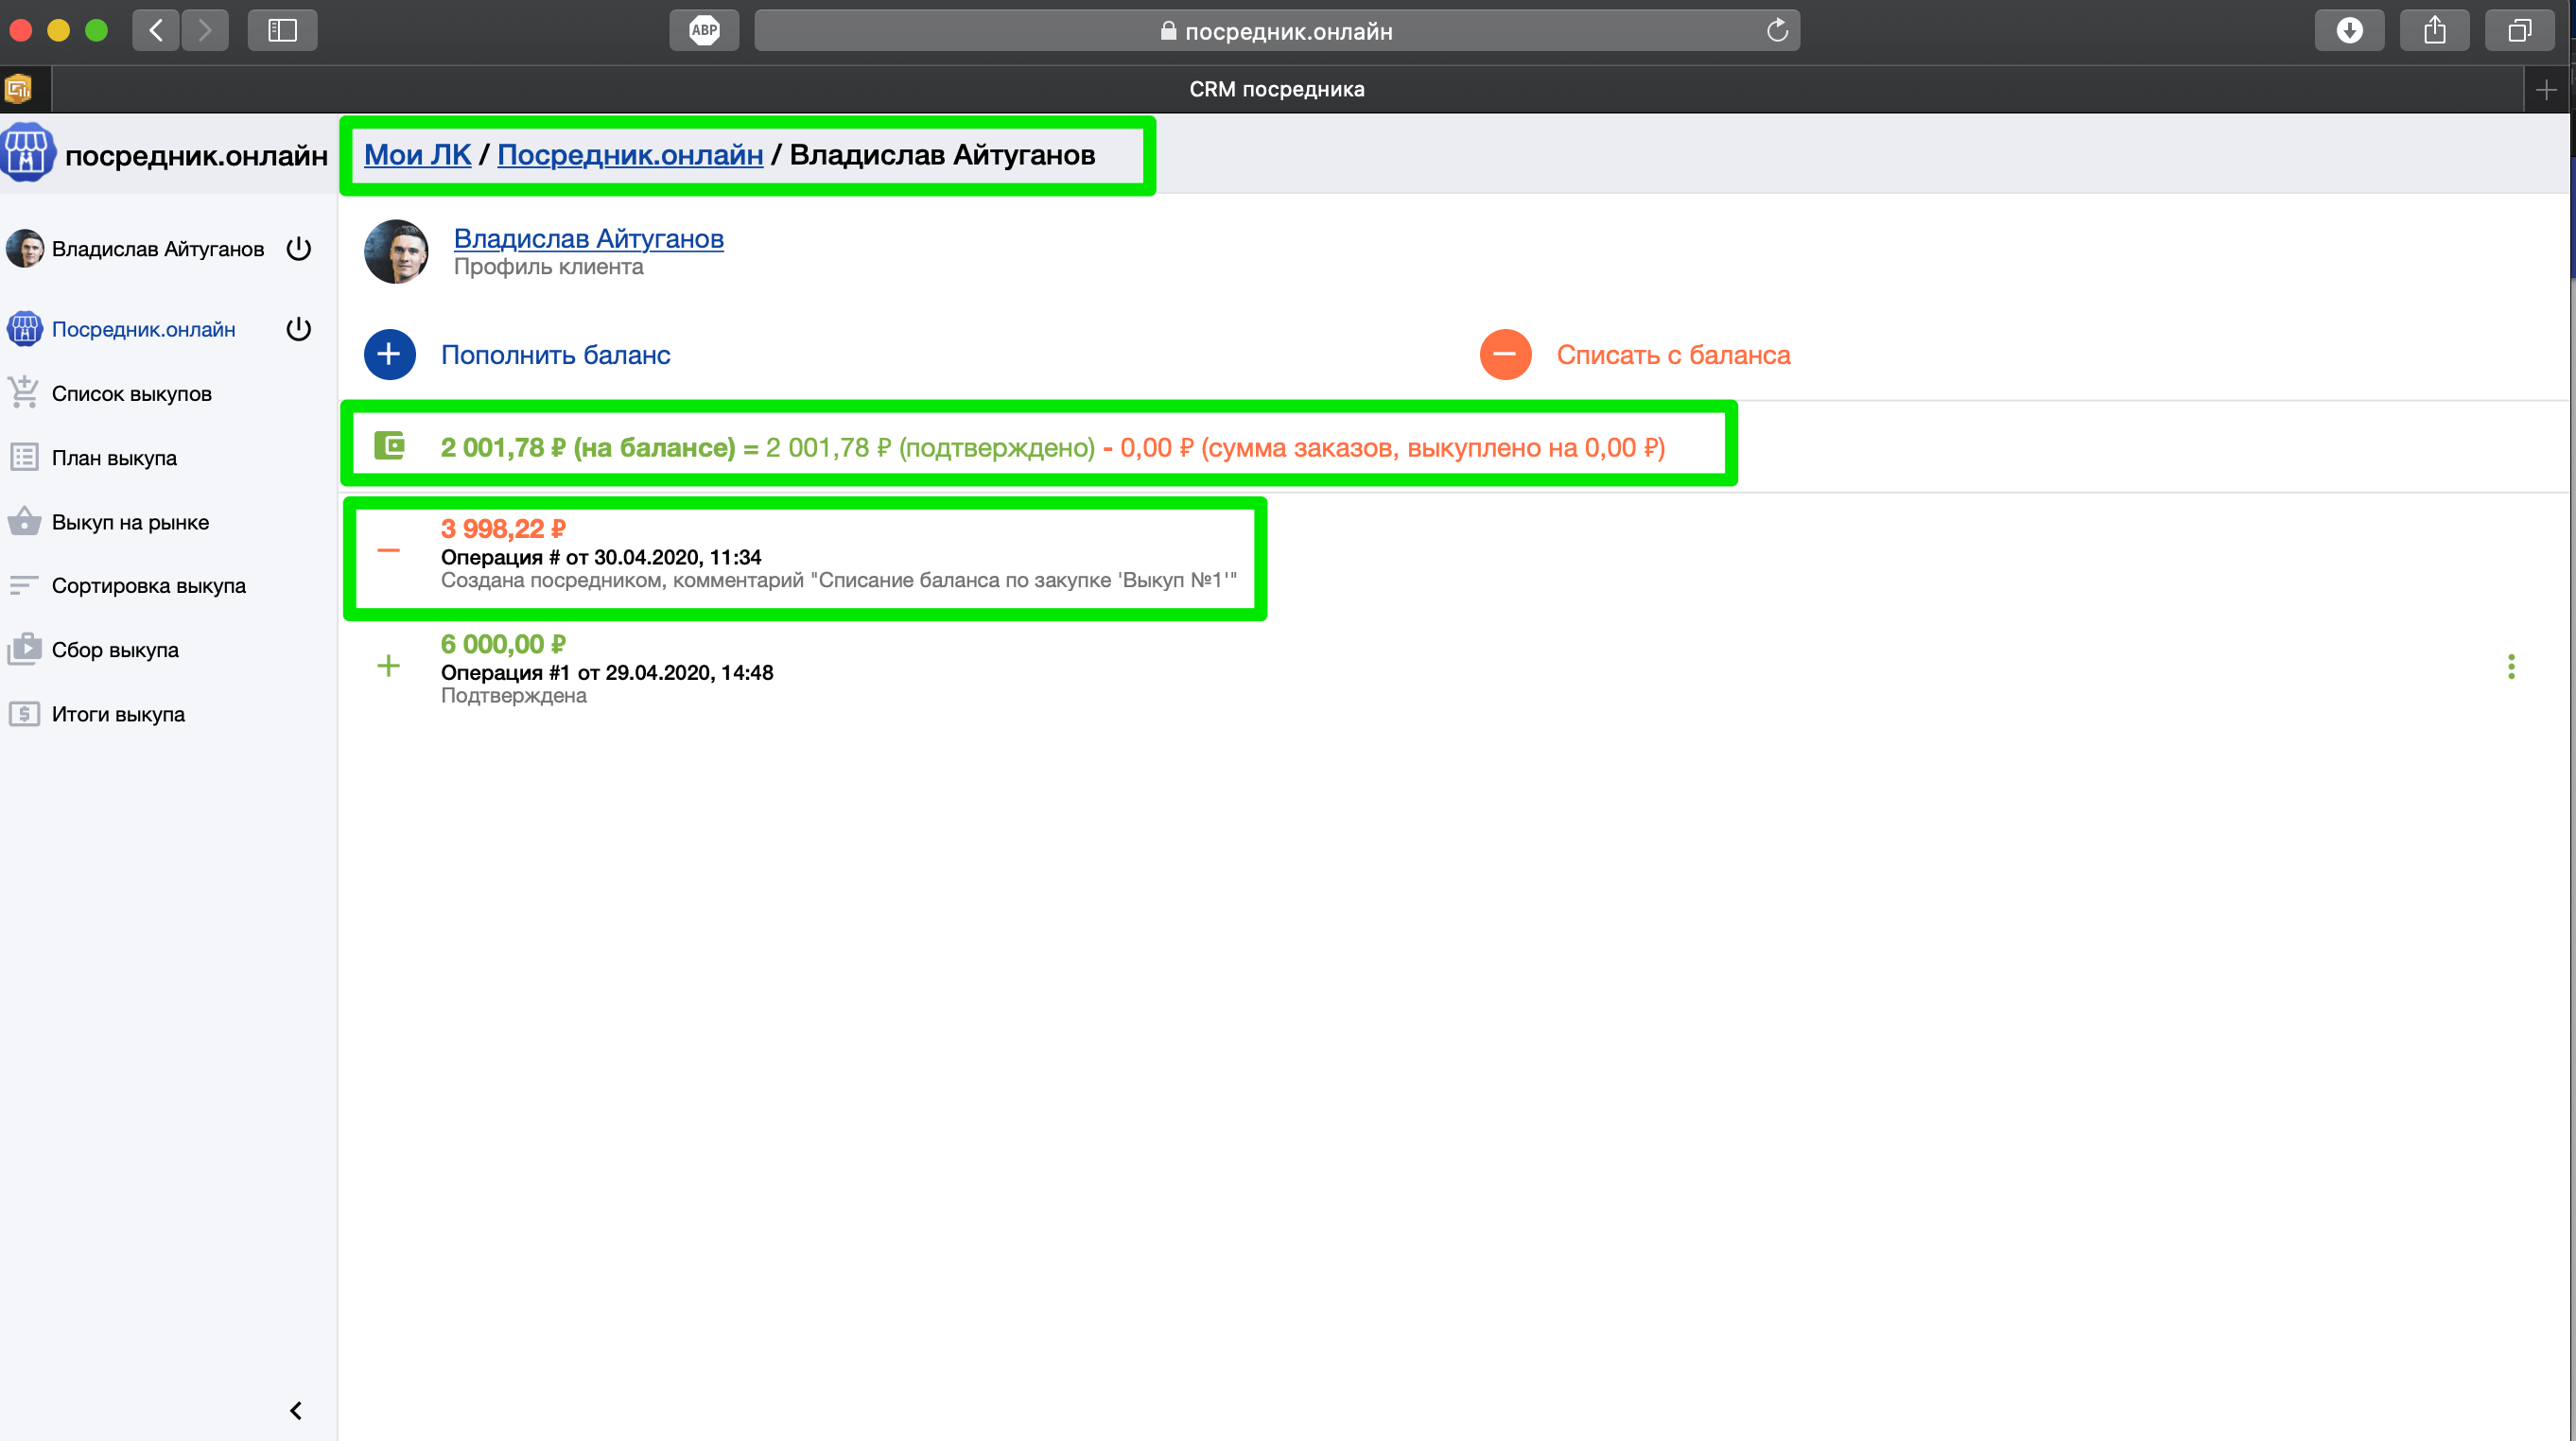Viewport: 2576px width, 1441px height.
Task: Click the client profile avatar photo
Action: 396,252
